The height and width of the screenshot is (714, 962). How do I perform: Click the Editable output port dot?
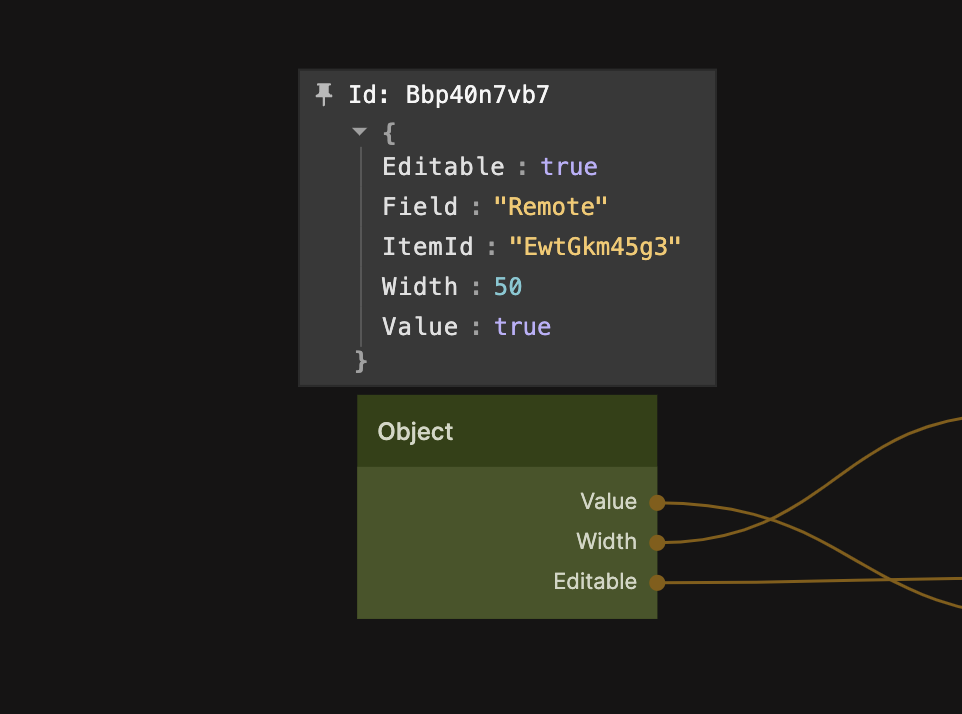(x=657, y=582)
